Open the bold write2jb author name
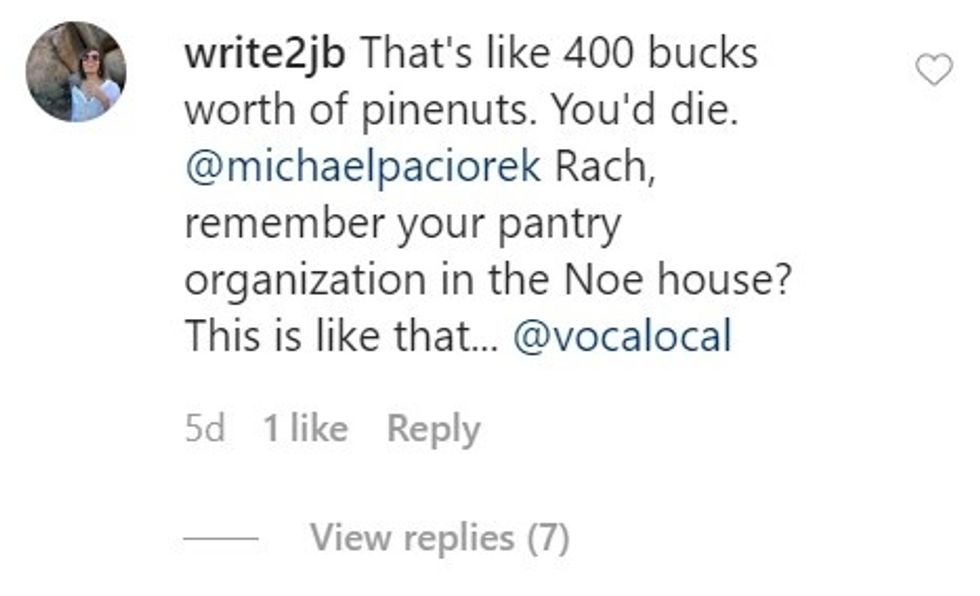The width and height of the screenshot is (980, 596). pos(265,54)
